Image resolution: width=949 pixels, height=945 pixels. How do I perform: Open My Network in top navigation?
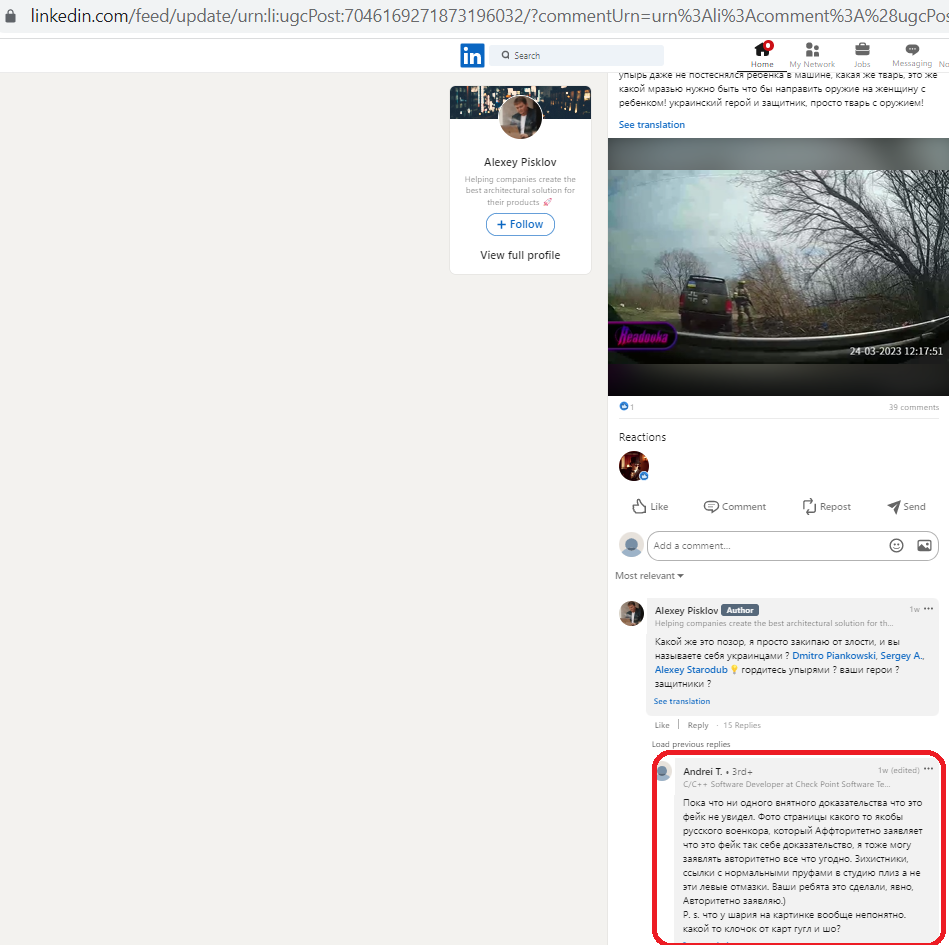click(812, 55)
